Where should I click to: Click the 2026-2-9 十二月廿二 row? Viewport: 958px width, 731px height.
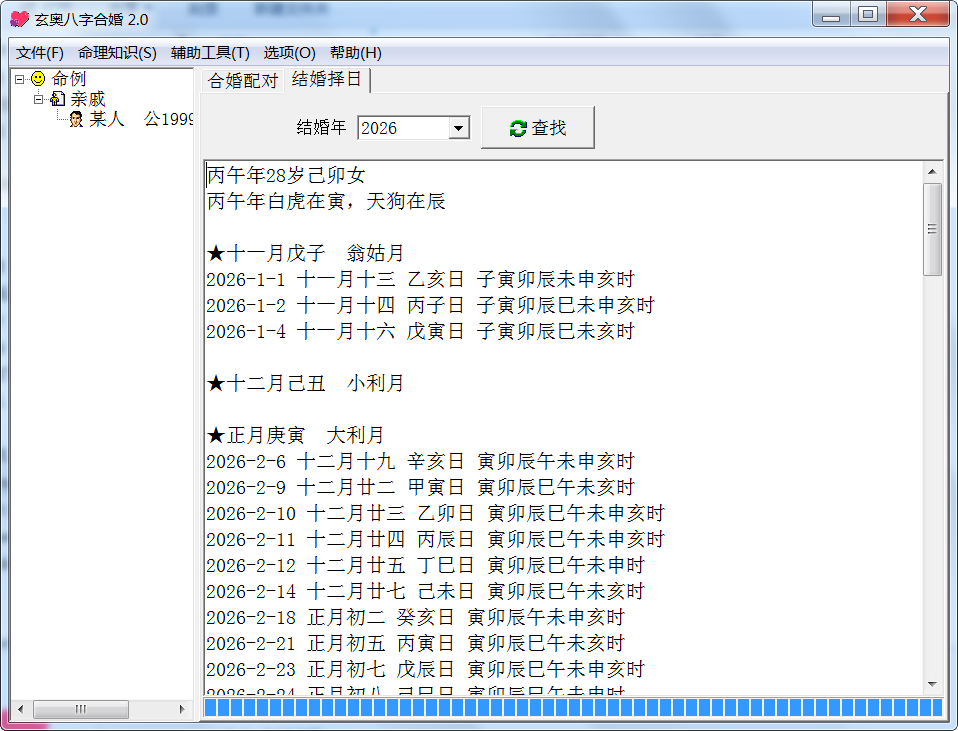pos(420,488)
